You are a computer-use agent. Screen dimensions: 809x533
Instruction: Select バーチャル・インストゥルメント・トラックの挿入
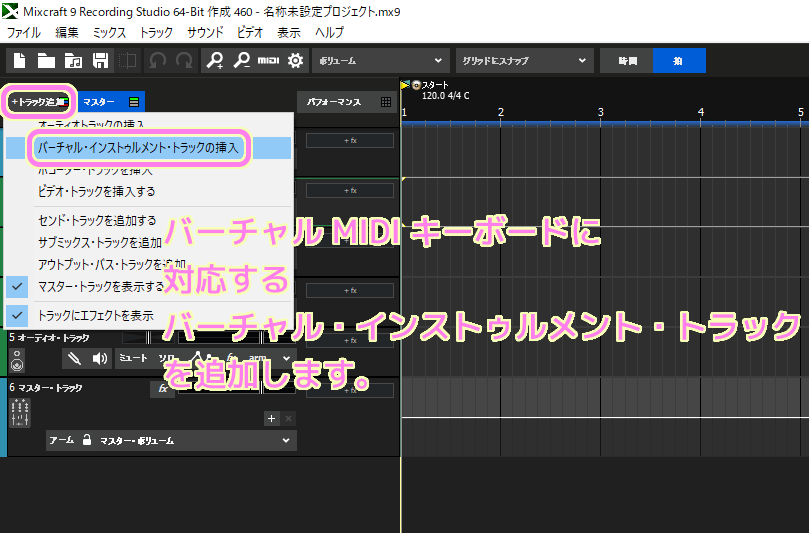pos(149,148)
